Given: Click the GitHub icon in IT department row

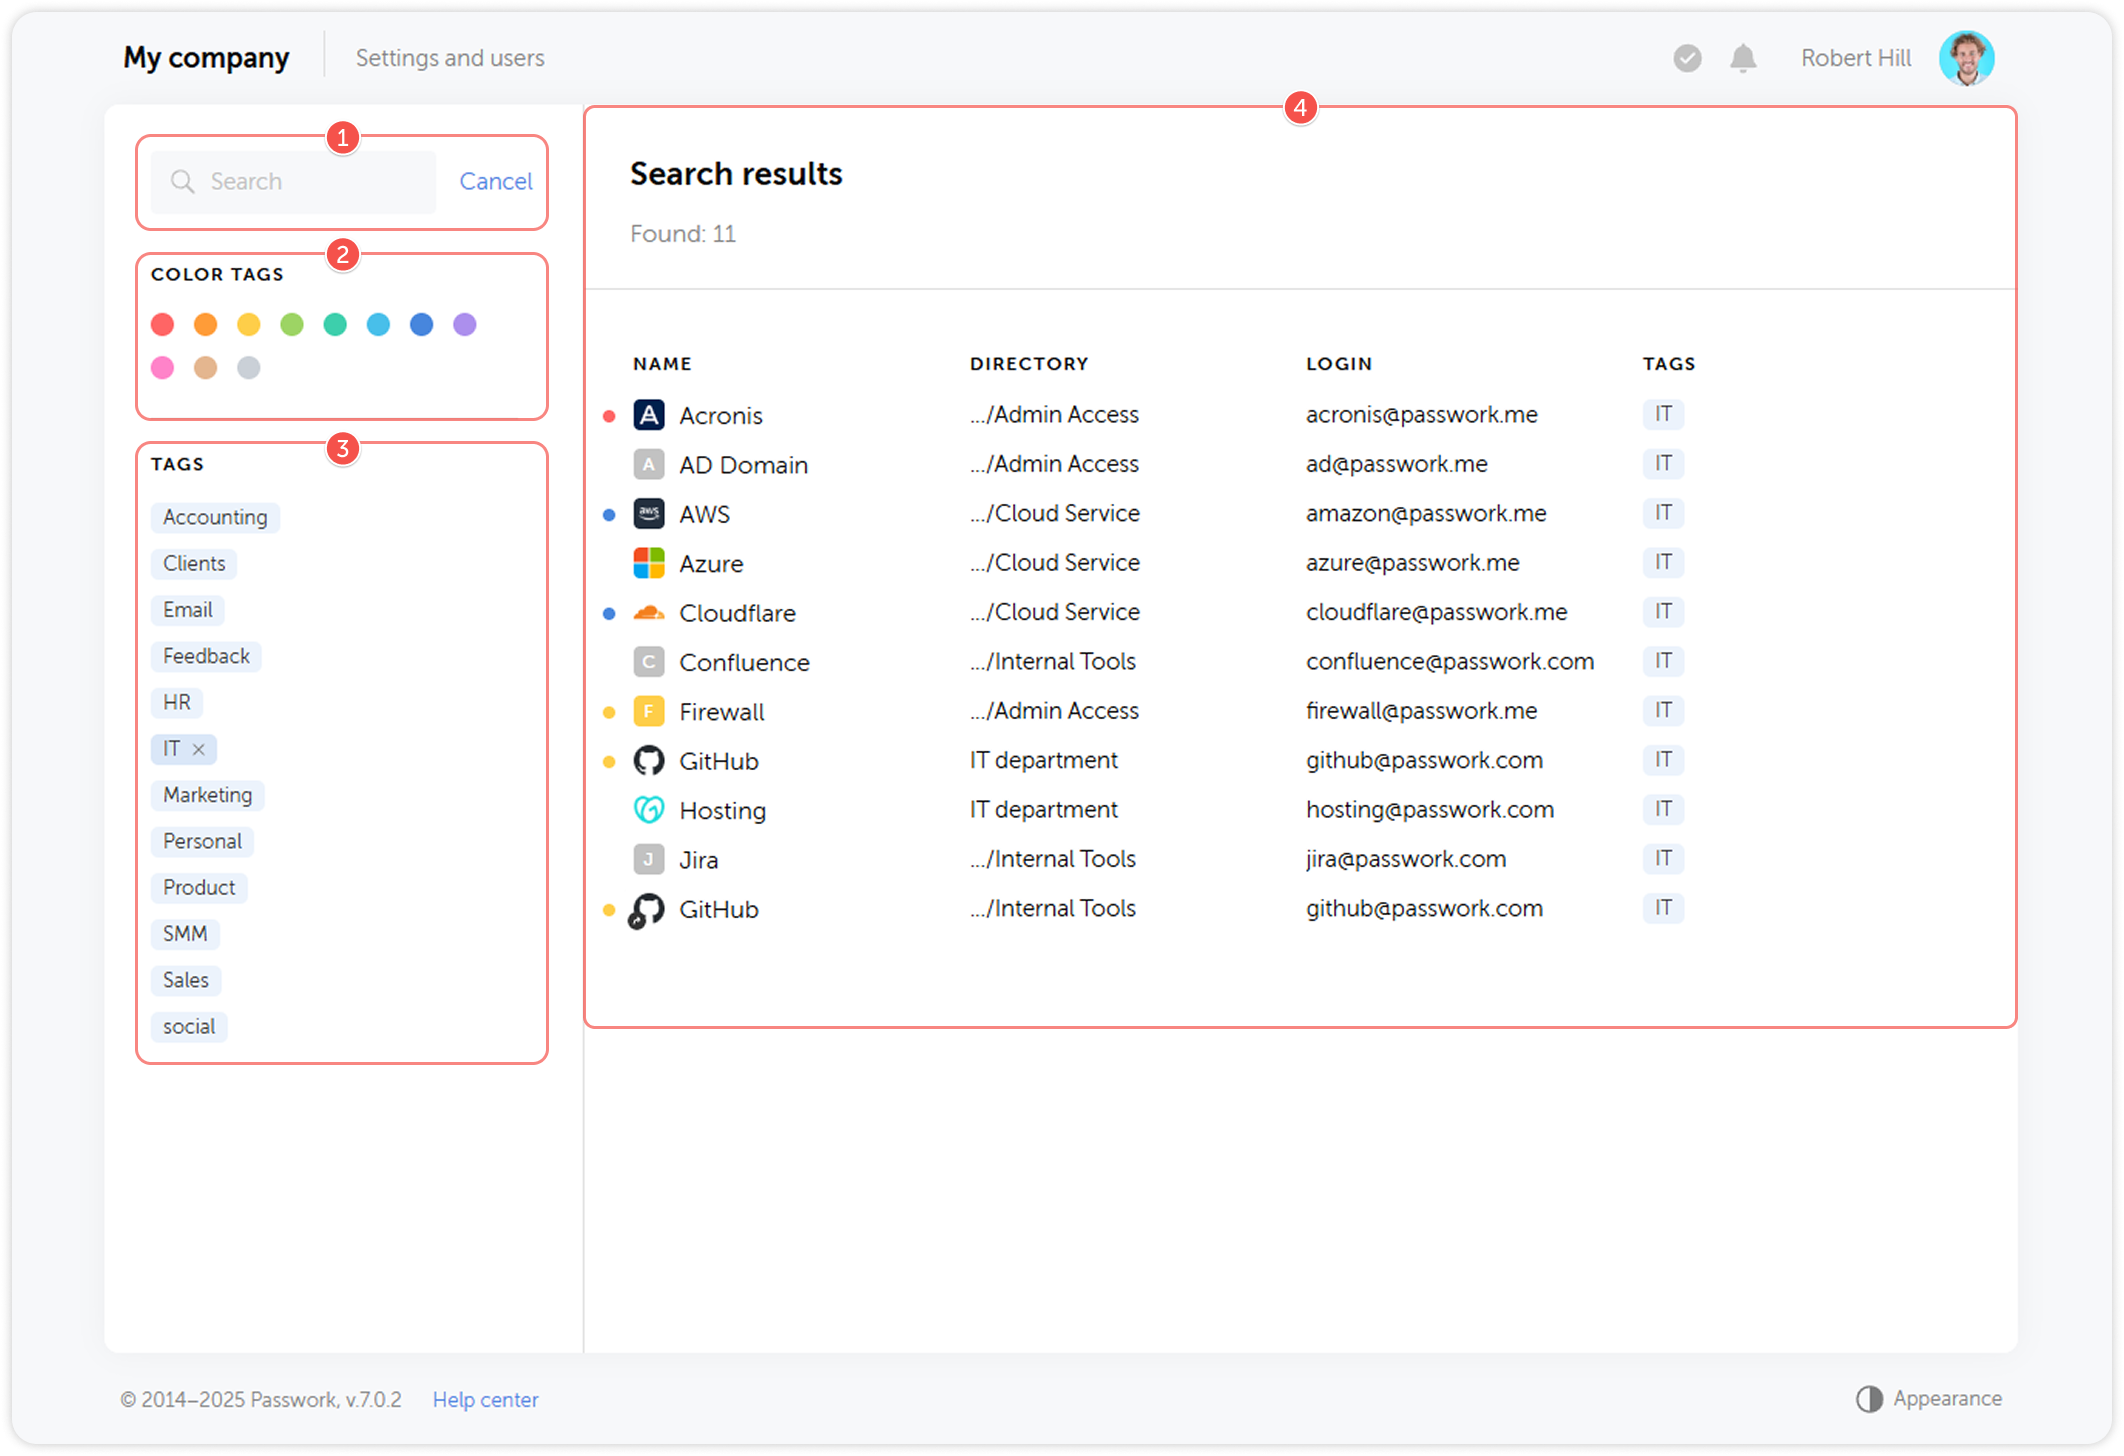Looking at the screenshot, I should pyautogui.click(x=649, y=760).
